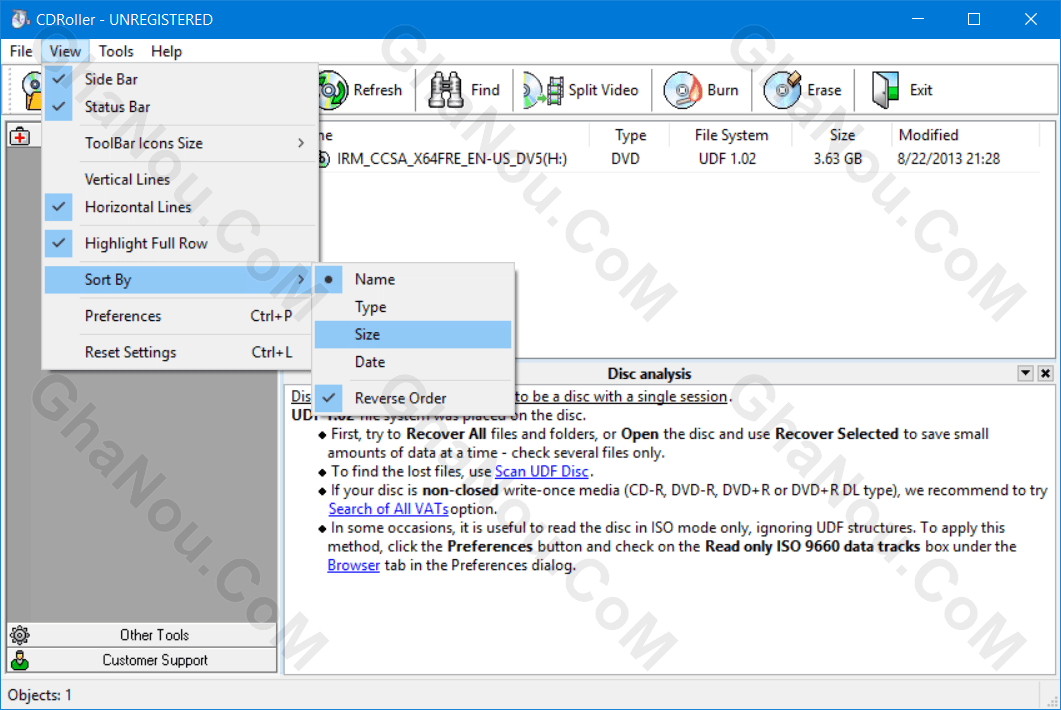This screenshot has height=710, width=1061.
Task: Open the Customer Support sidebar section
Action: point(142,660)
